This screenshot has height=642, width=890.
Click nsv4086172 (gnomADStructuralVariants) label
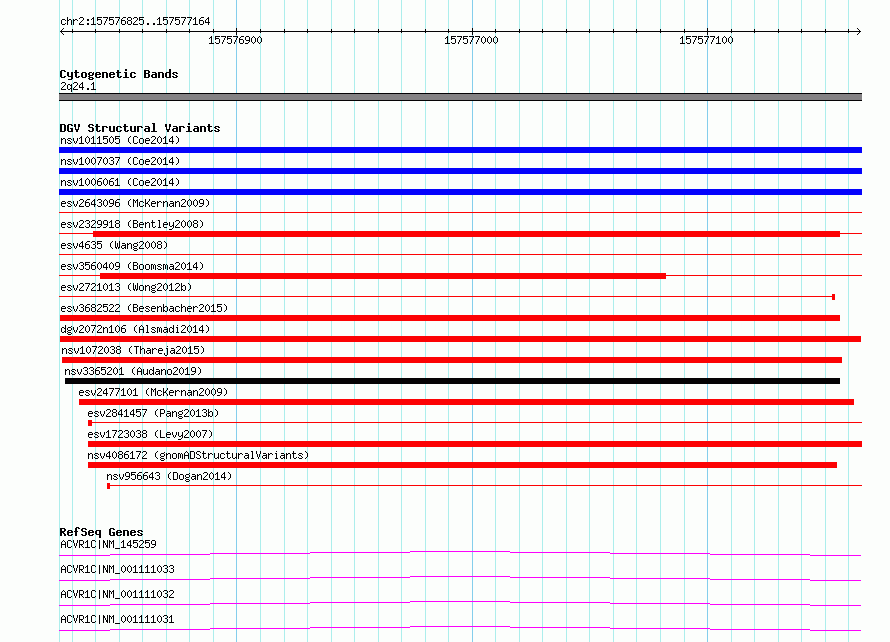(198, 455)
